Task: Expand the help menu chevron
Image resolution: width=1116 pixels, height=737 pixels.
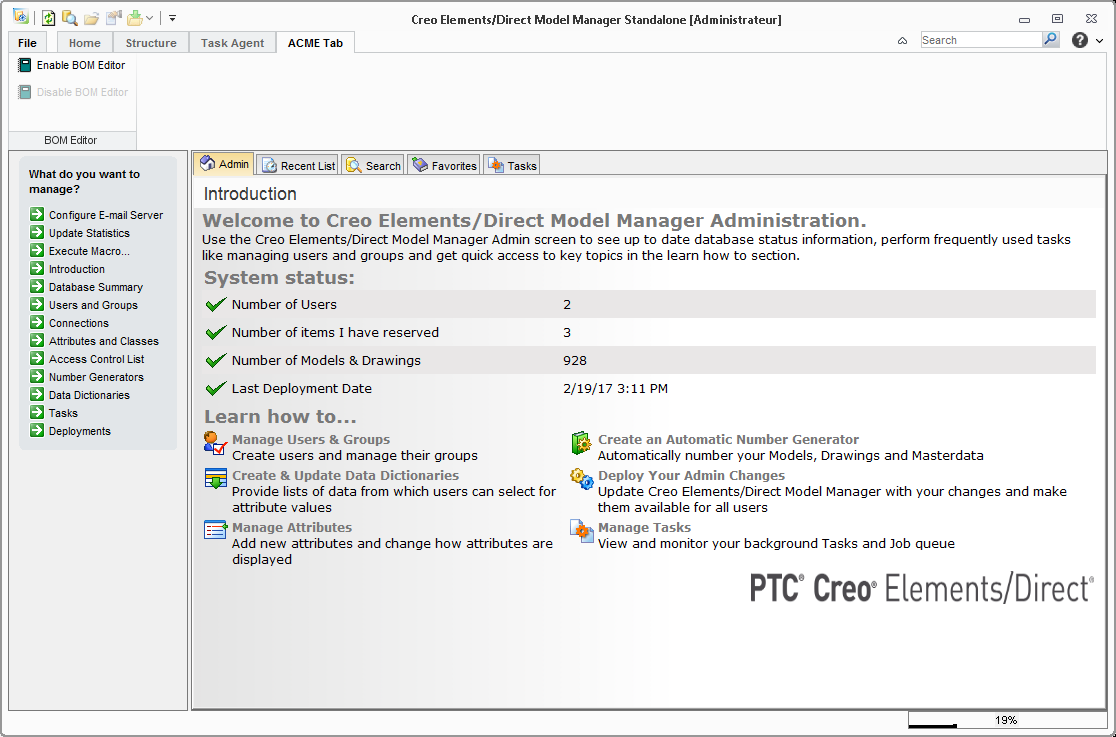Action: [x=1100, y=39]
